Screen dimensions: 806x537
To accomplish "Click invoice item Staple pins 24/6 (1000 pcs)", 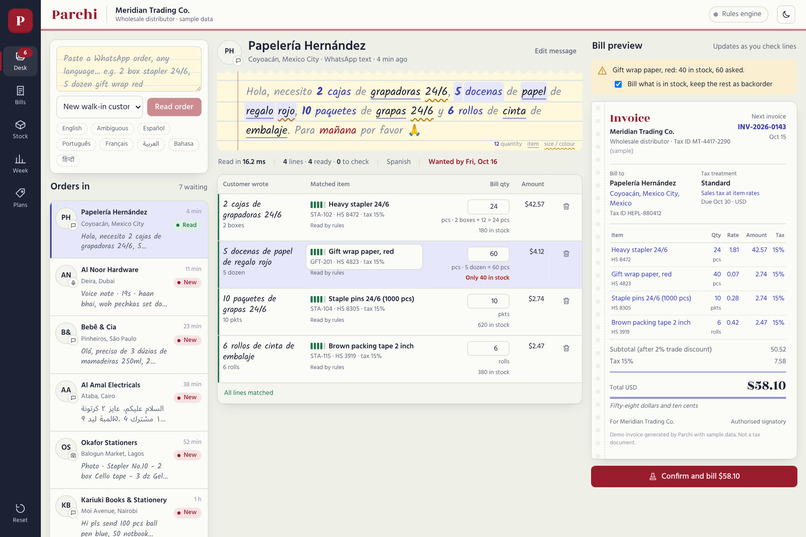I will click(651, 298).
